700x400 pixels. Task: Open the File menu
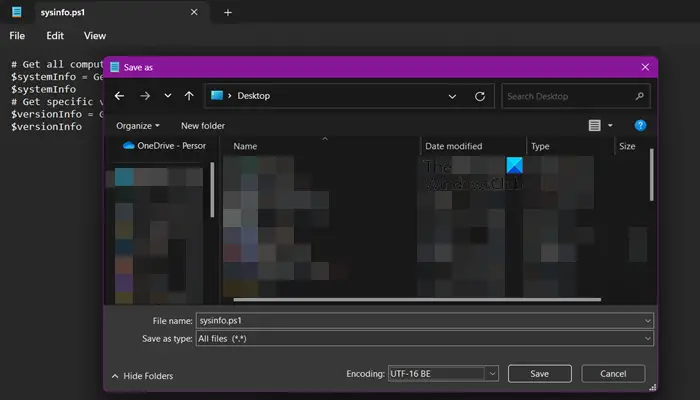click(17, 36)
